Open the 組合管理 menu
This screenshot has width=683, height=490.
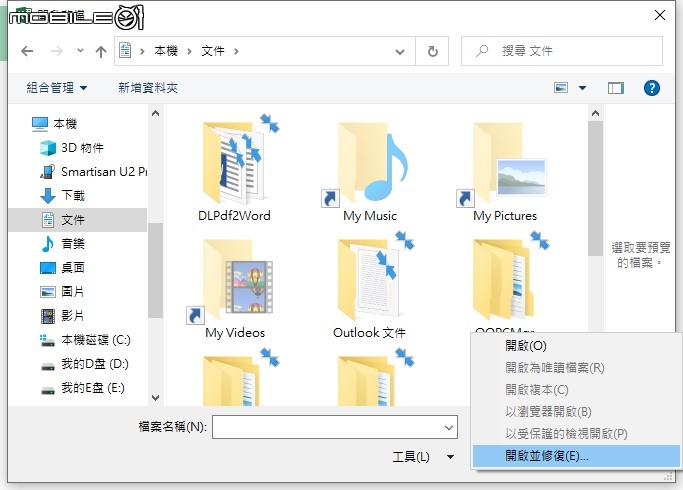pos(57,88)
